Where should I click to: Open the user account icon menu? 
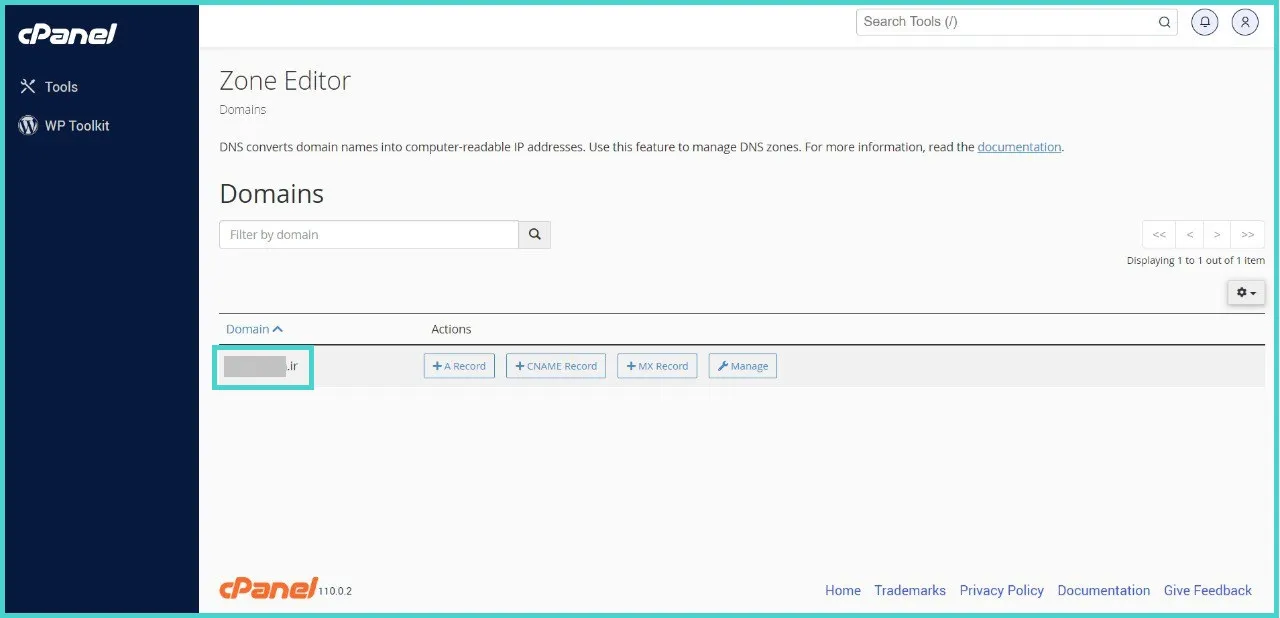(x=1245, y=22)
